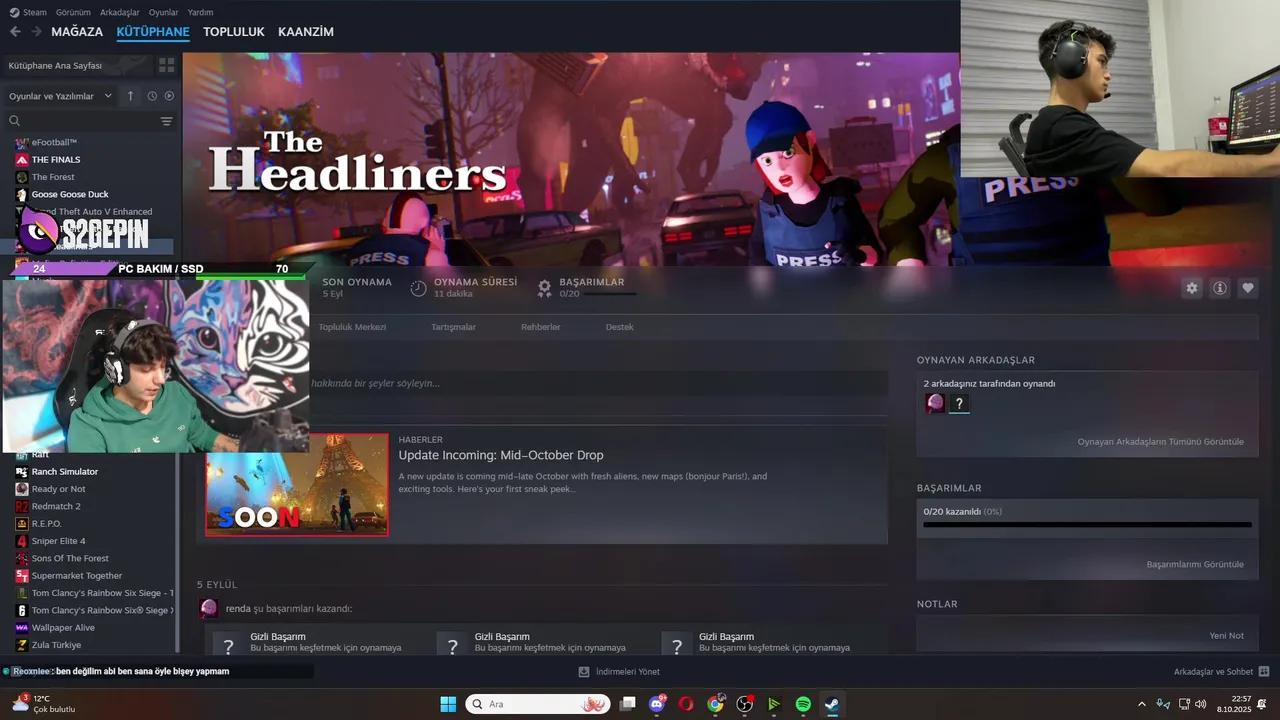Open the first friend's avatar
The width and height of the screenshot is (1280, 720).
coord(935,403)
